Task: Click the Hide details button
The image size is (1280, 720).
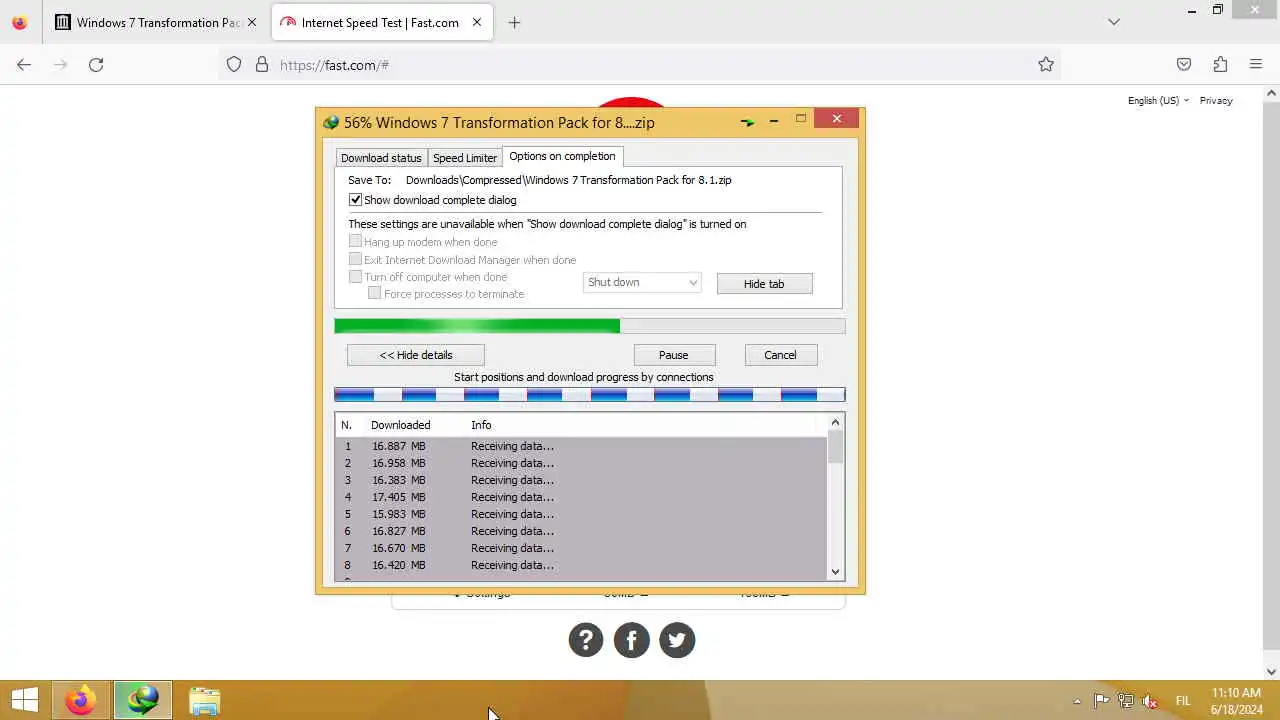Action: click(x=416, y=355)
